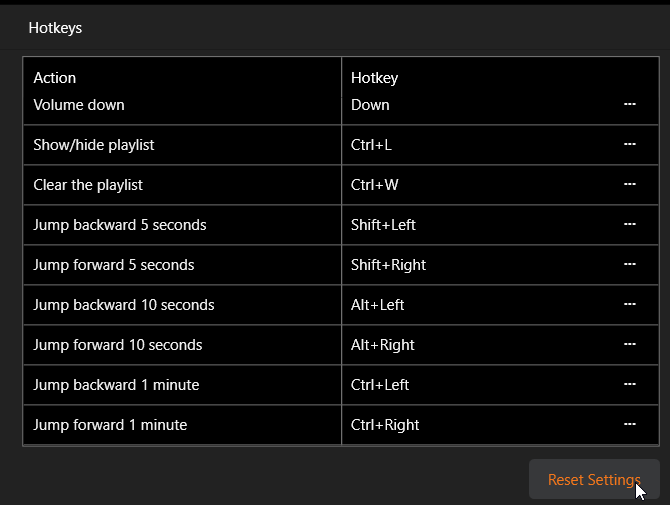This screenshot has height=505, width=670.
Task: Open ellipsis menu for Show/hide playlist
Action: (630, 145)
